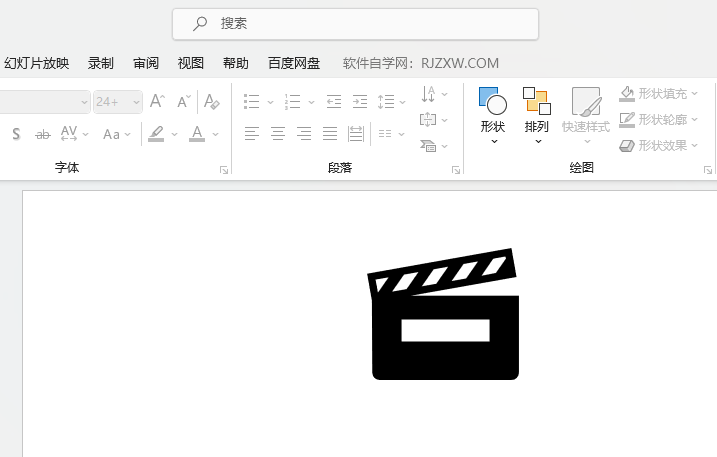717x457 pixels.
Task: Clear all formatting with the eraser A icon
Action: pyautogui.click(x=211, y=101)
